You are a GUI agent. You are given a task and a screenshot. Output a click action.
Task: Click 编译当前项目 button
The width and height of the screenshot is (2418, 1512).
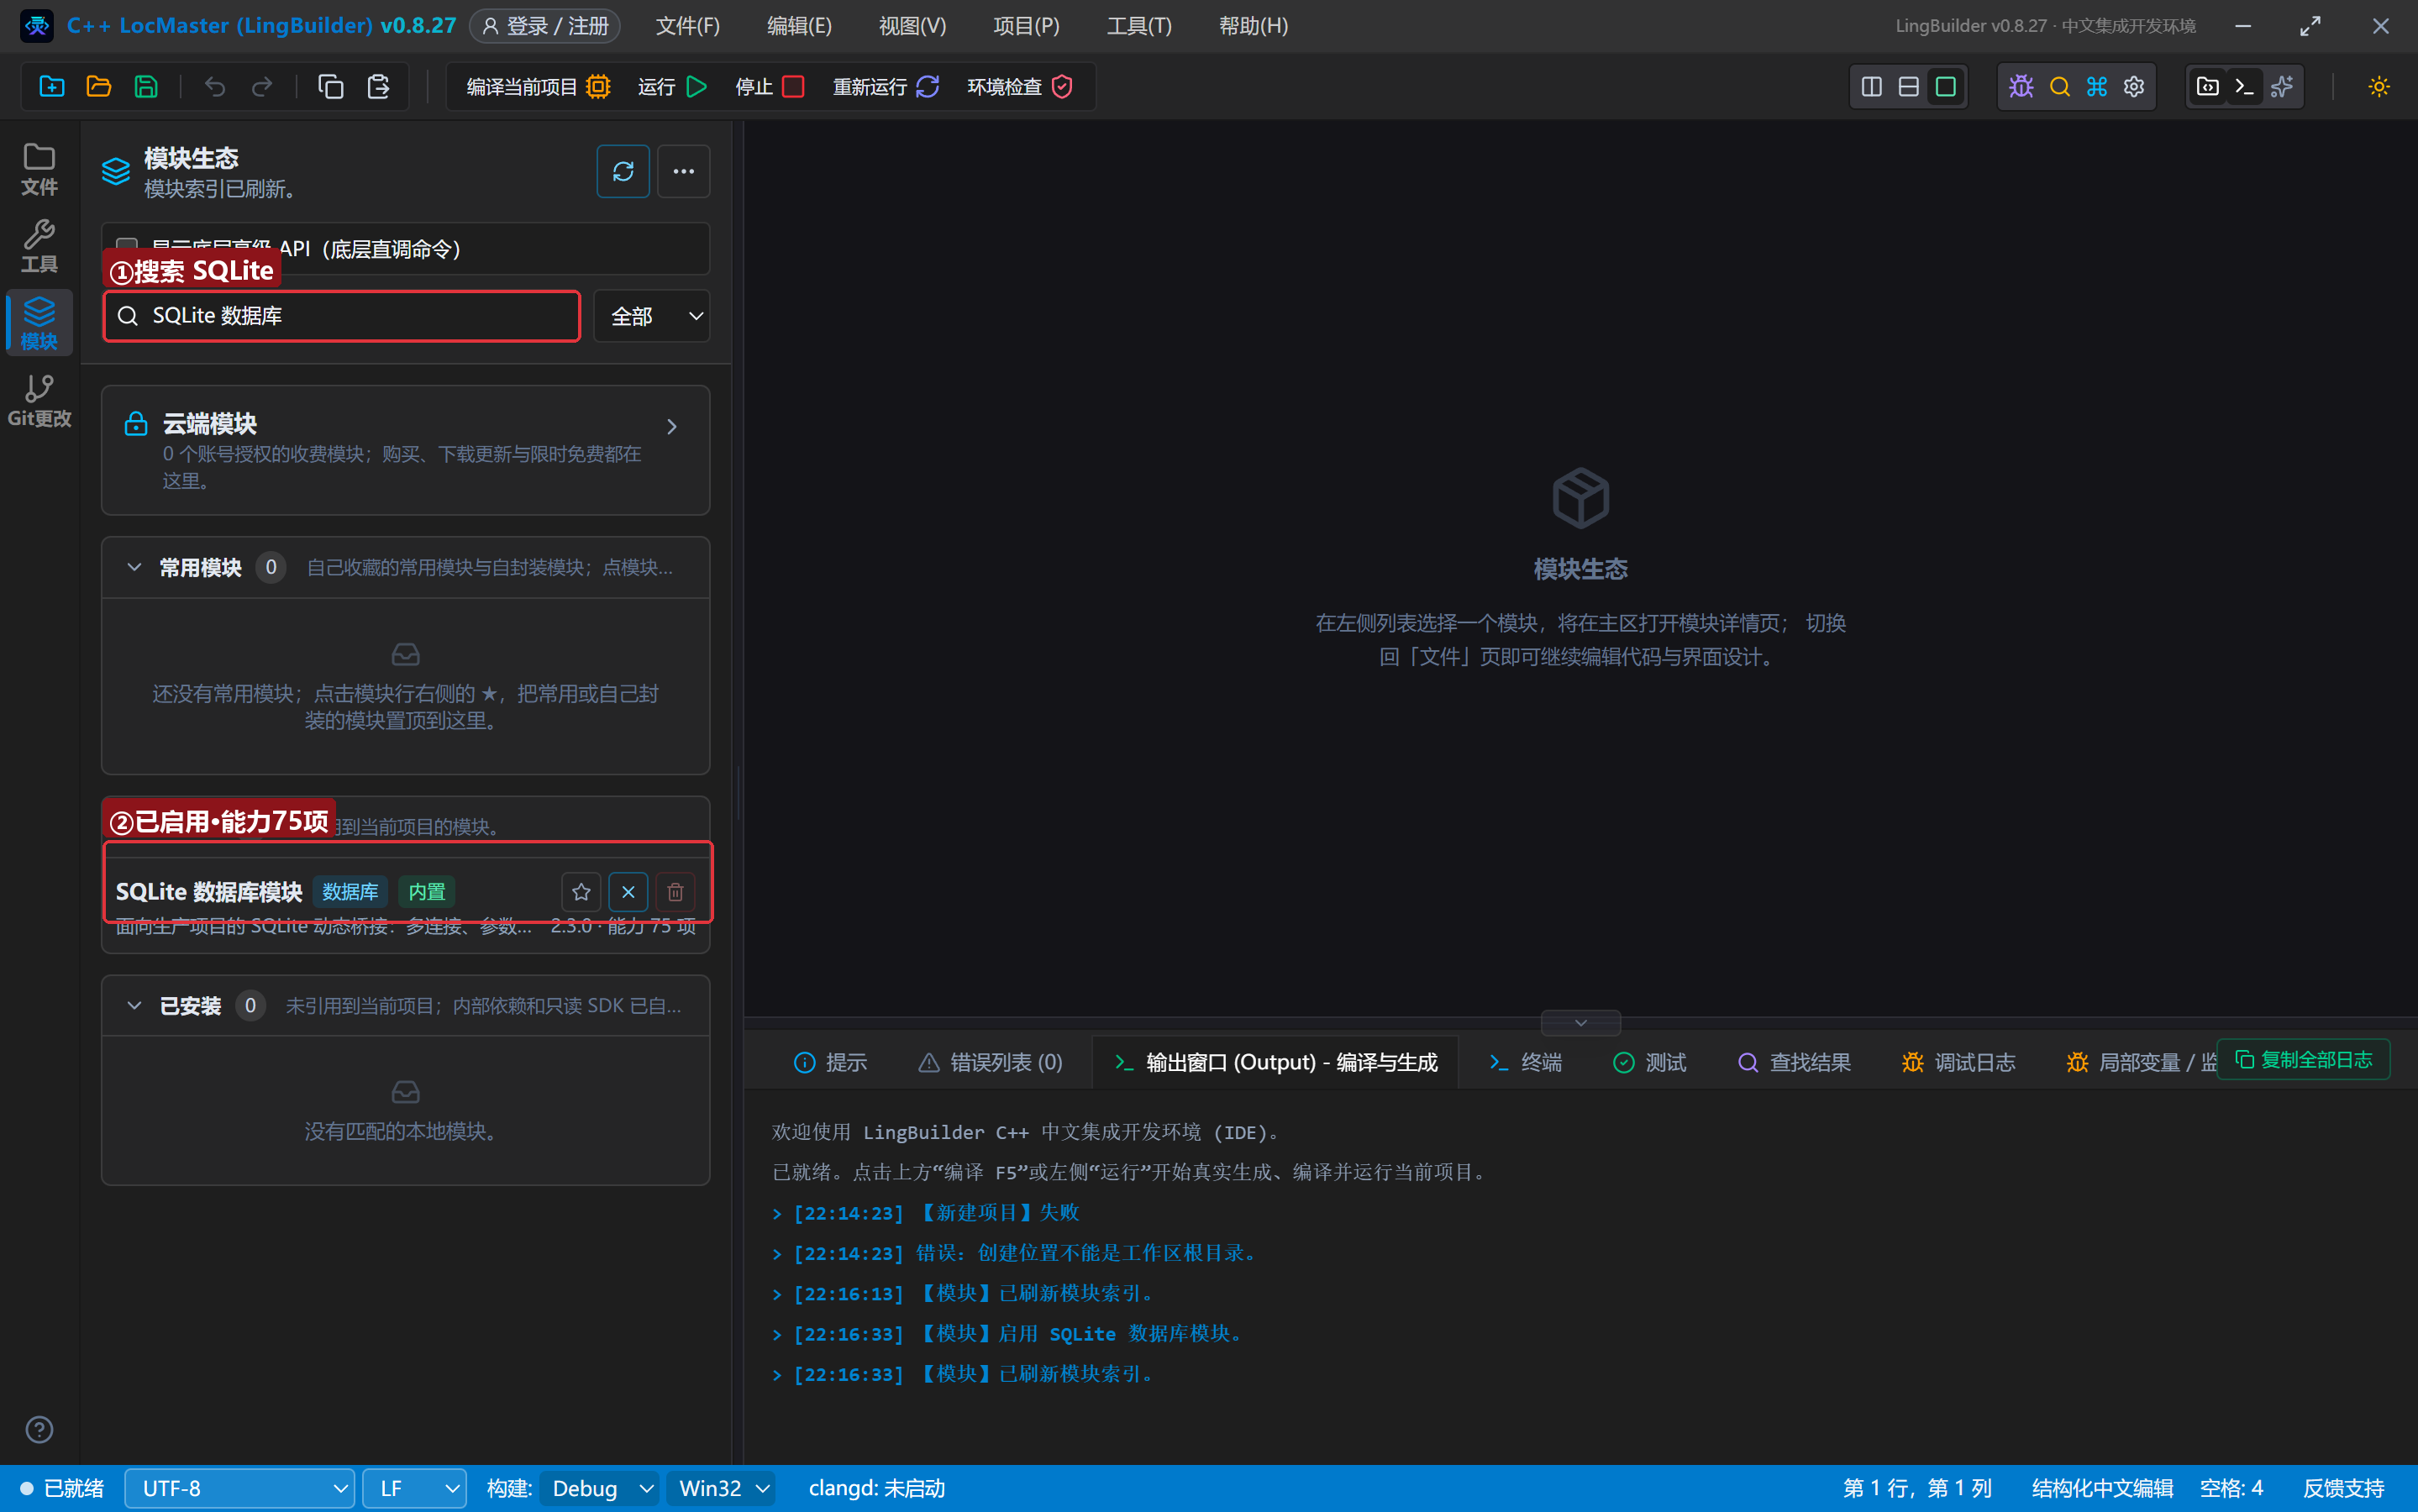coord(538,87)
